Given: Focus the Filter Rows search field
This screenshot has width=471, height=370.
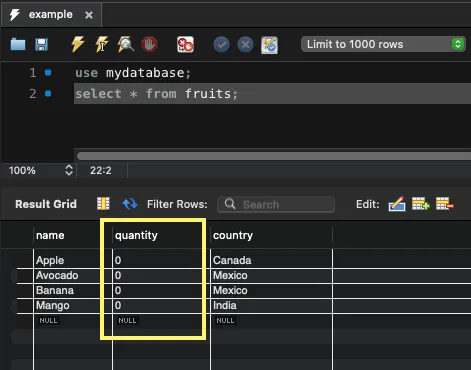Looking at the screenshot, I should [x=276, y=204].
